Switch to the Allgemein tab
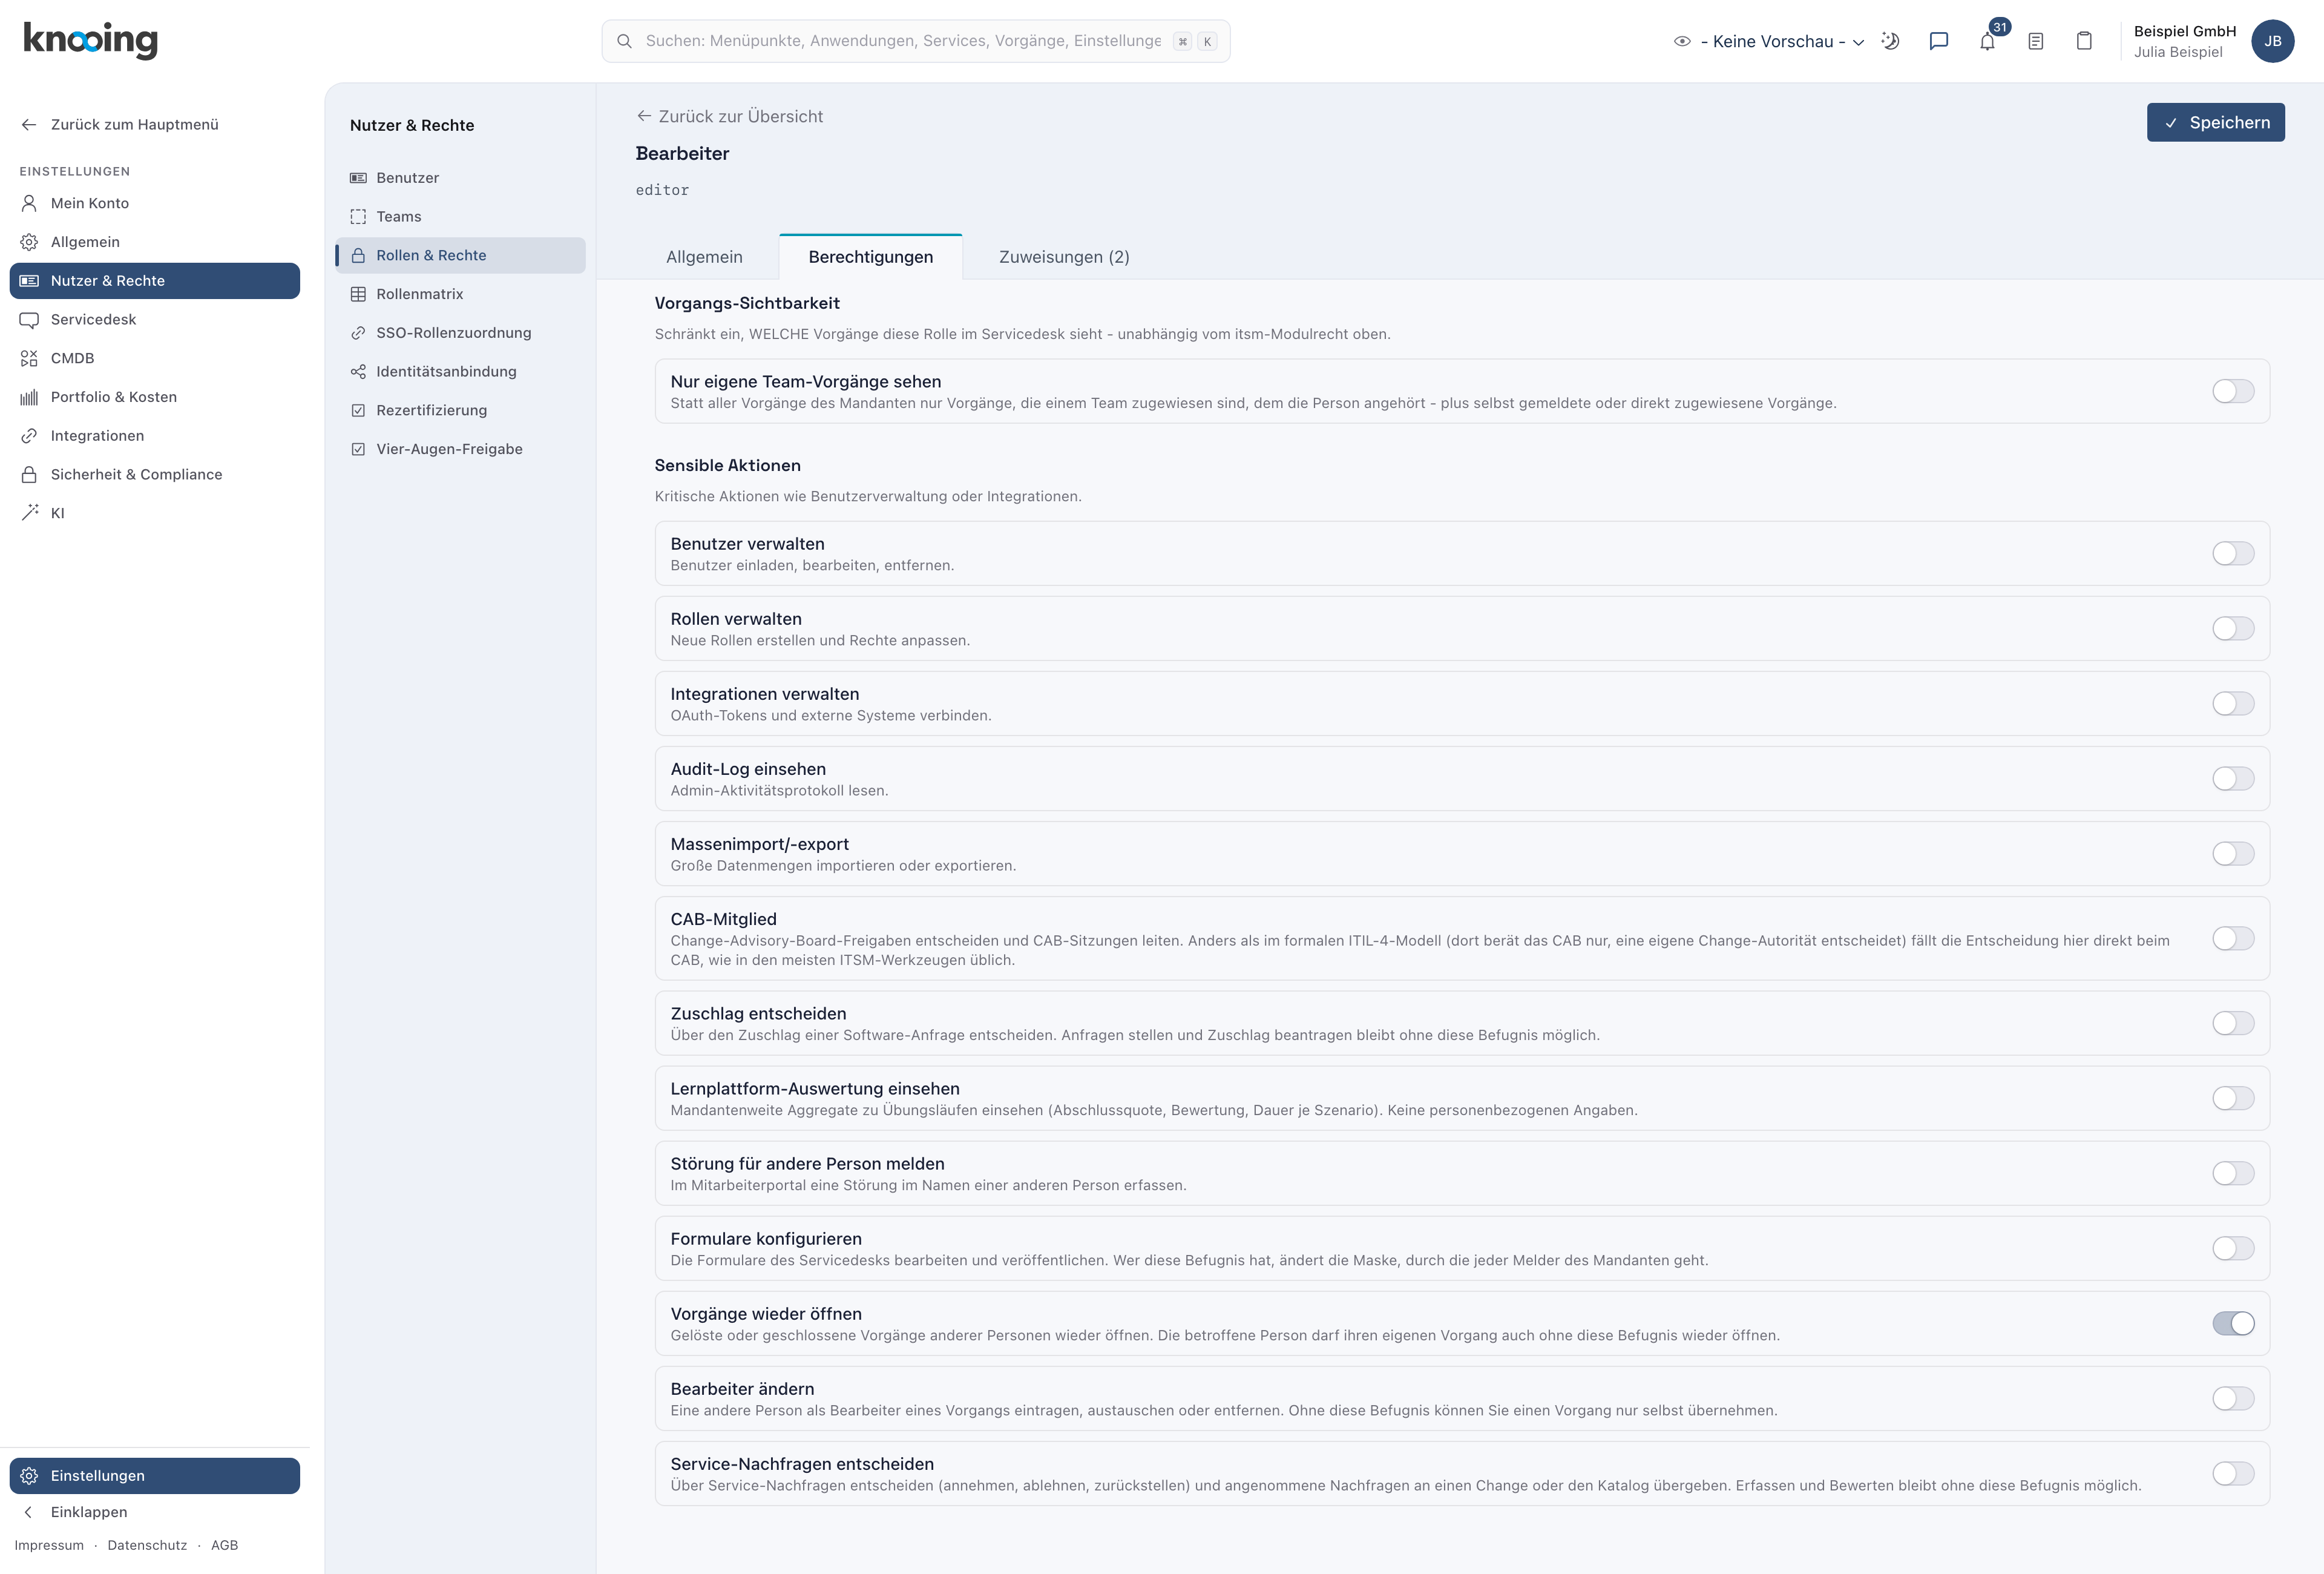 (x=704, y=257)
